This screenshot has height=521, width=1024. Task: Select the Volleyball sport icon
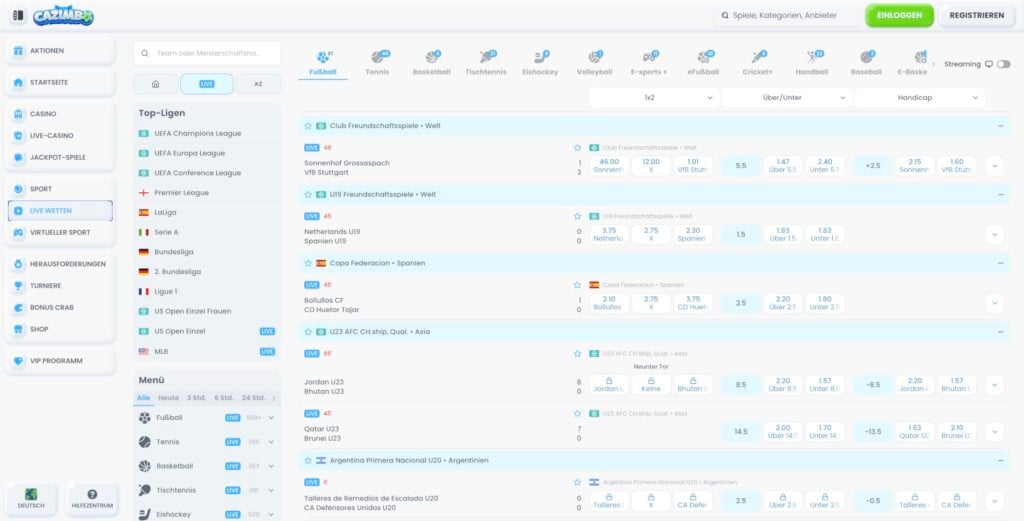pos(594,63)
